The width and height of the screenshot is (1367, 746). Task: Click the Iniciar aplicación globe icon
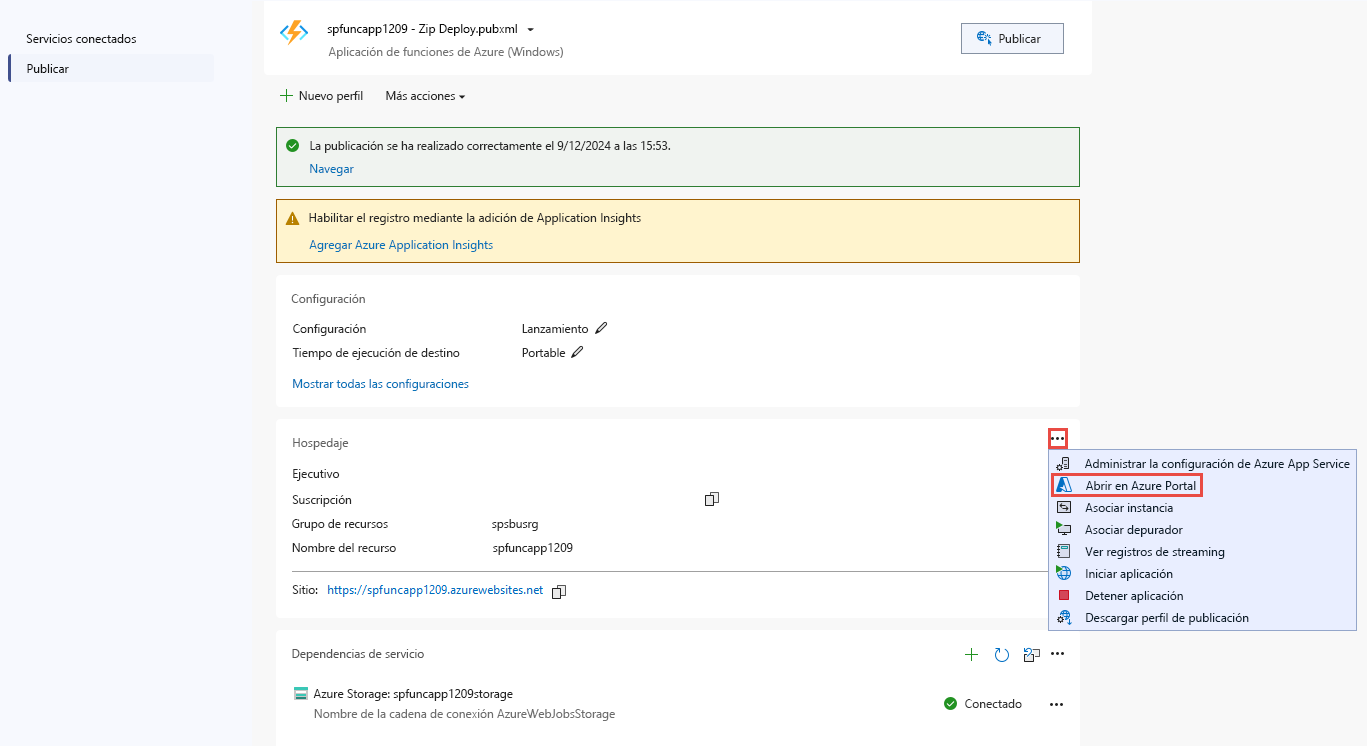click(1064, 573)
